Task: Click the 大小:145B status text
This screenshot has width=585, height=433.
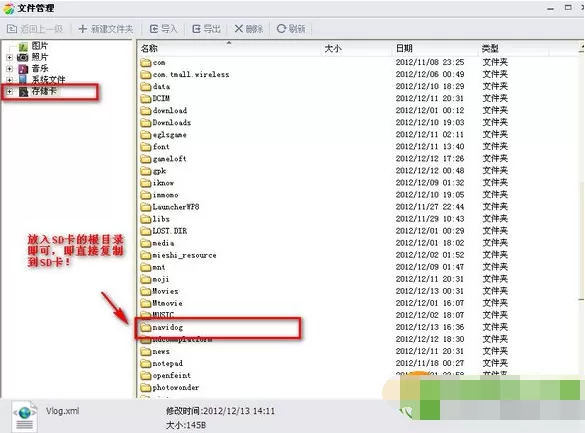Action: 186,425
